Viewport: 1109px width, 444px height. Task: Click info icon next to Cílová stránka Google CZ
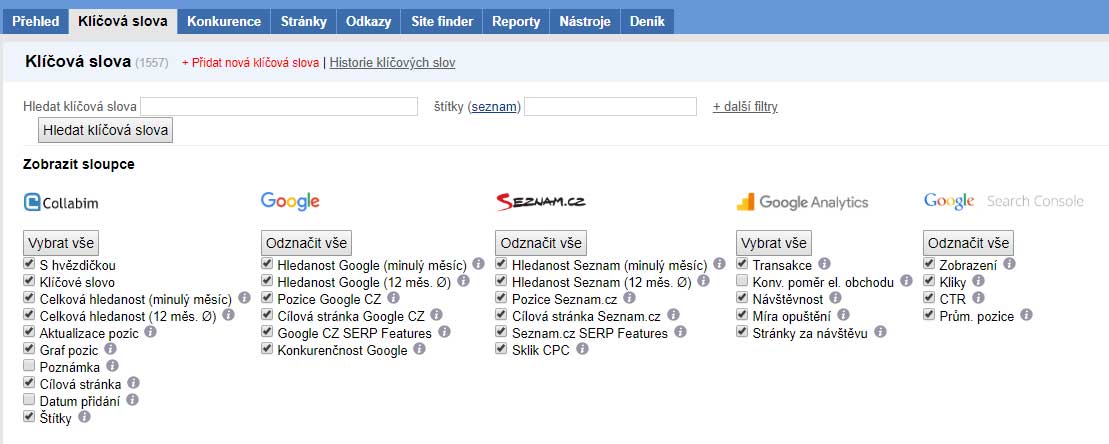pyautogui.click(x=436, y=315)
